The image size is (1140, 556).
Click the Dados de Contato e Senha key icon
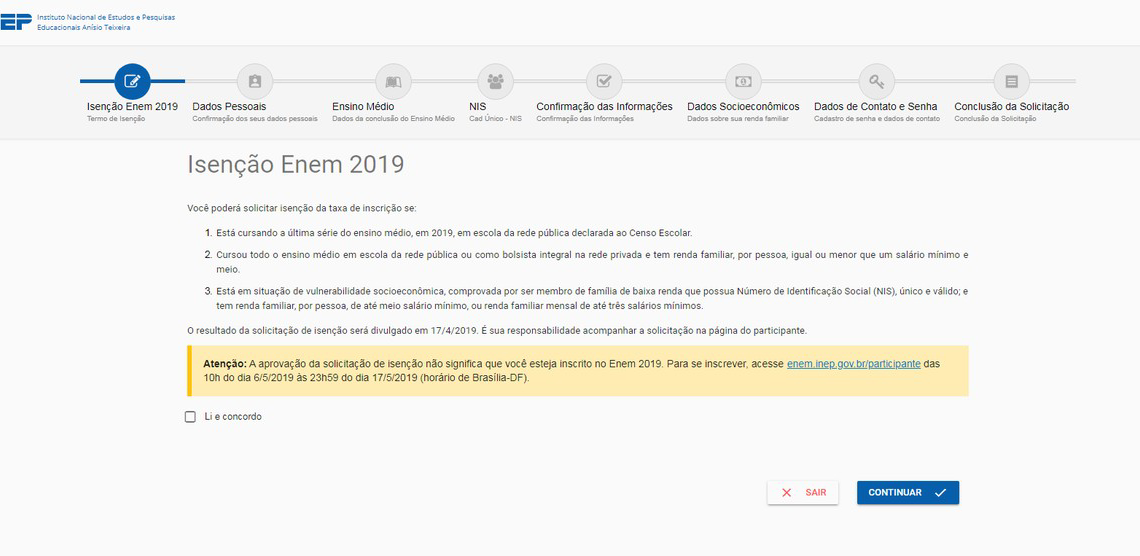(876, 81)
